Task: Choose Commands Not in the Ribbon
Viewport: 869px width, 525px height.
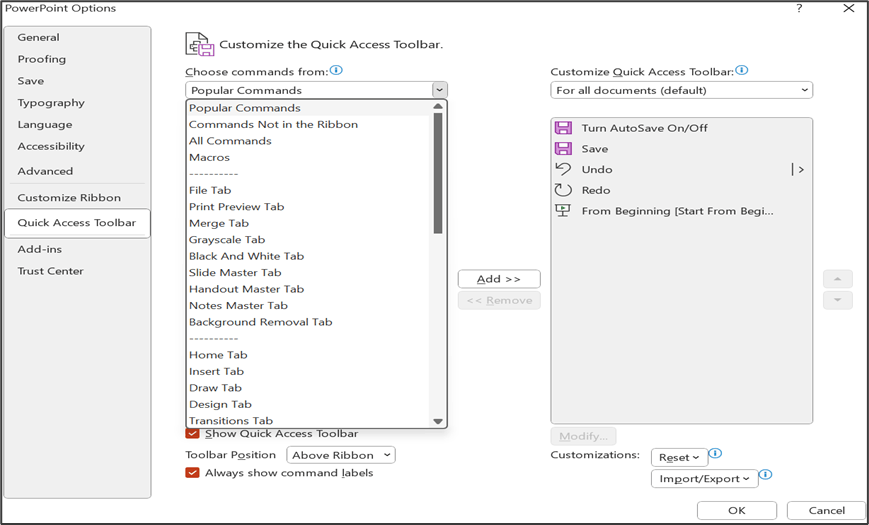Action: (308, 124)
